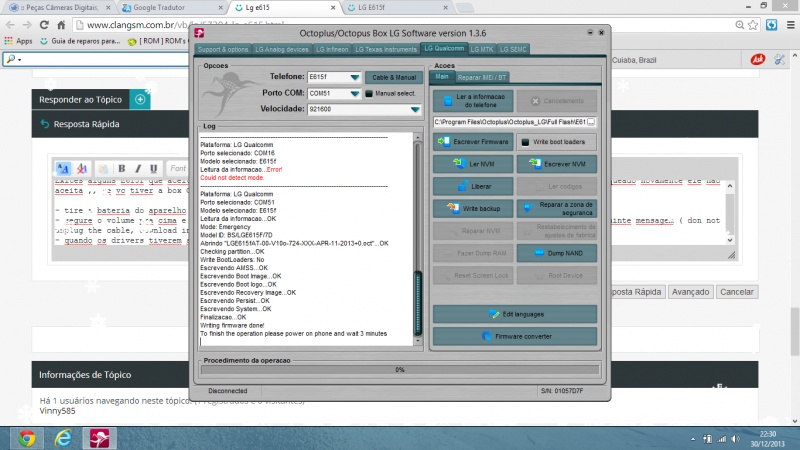800x450 pixels.
Task: Toggle Manual select checkbox
Action: (x=369, y=94)
